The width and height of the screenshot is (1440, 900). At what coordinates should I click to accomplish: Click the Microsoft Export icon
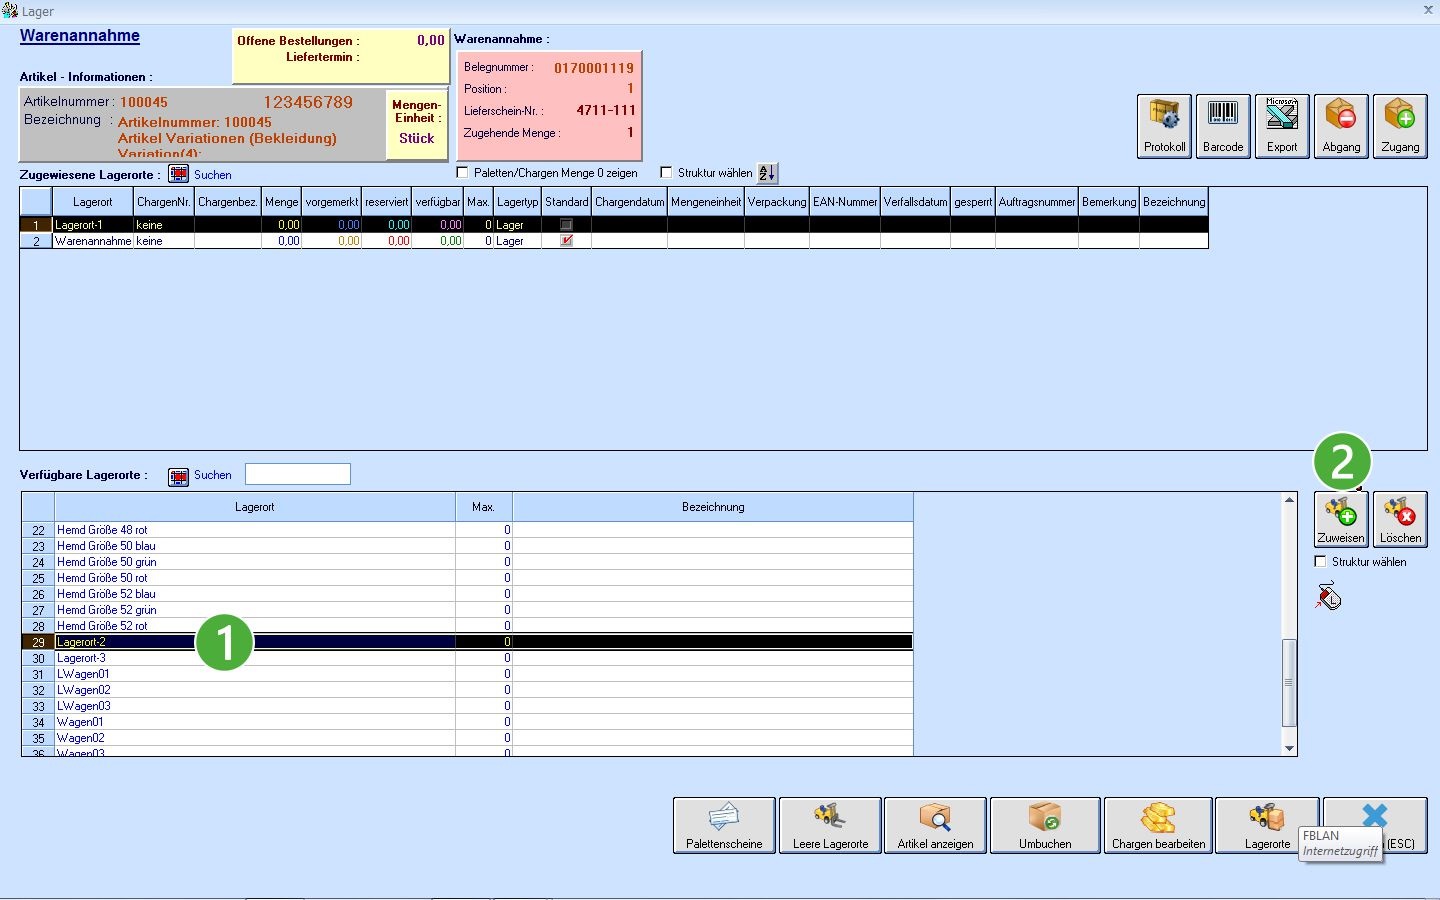coord(1282,126)
